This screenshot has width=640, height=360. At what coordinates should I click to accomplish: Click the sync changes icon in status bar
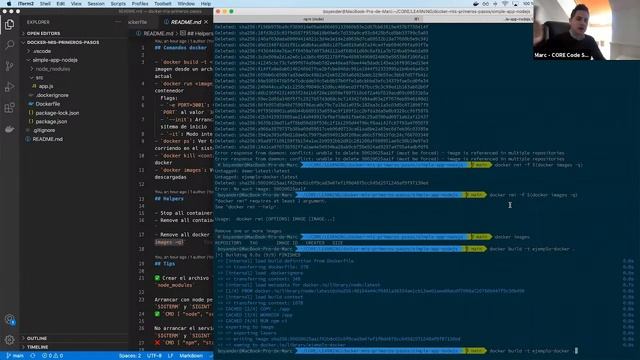[33, 356]
